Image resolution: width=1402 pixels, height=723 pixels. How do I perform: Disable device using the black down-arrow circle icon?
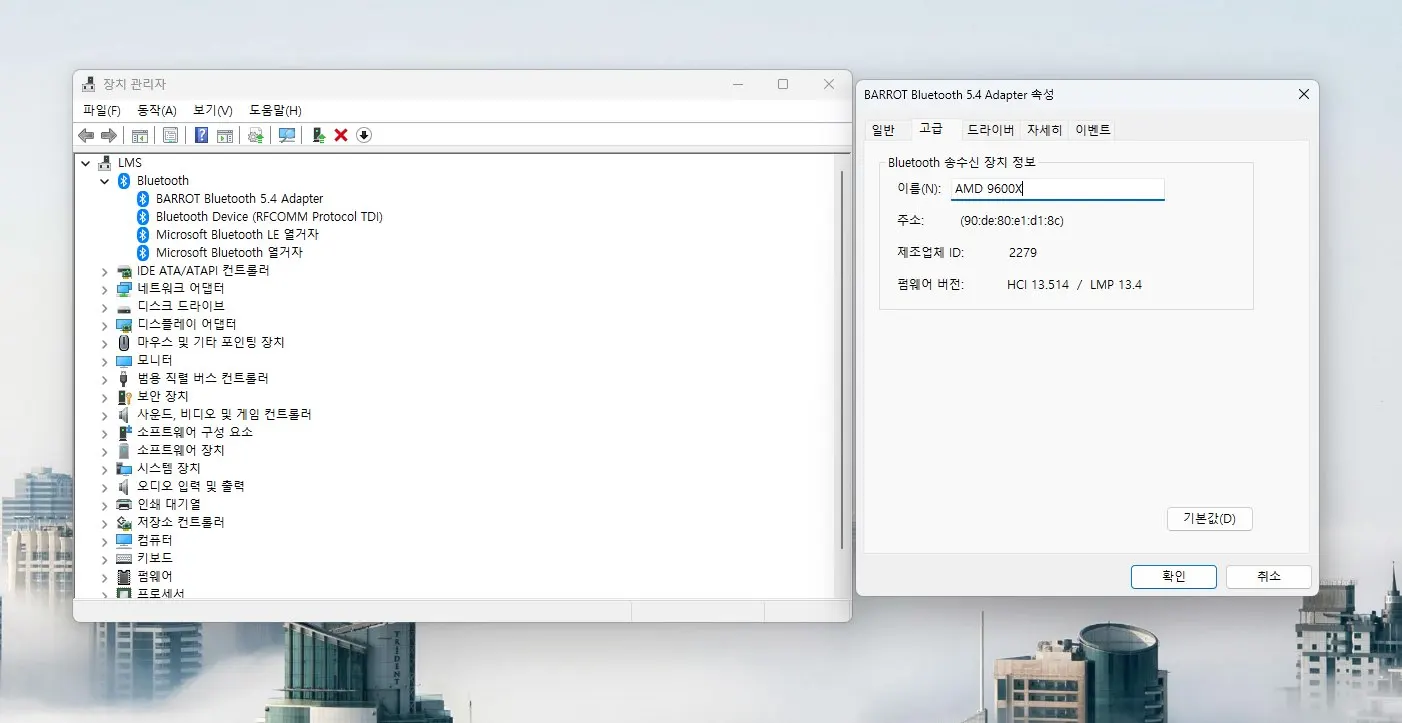(x=364, y=135)
